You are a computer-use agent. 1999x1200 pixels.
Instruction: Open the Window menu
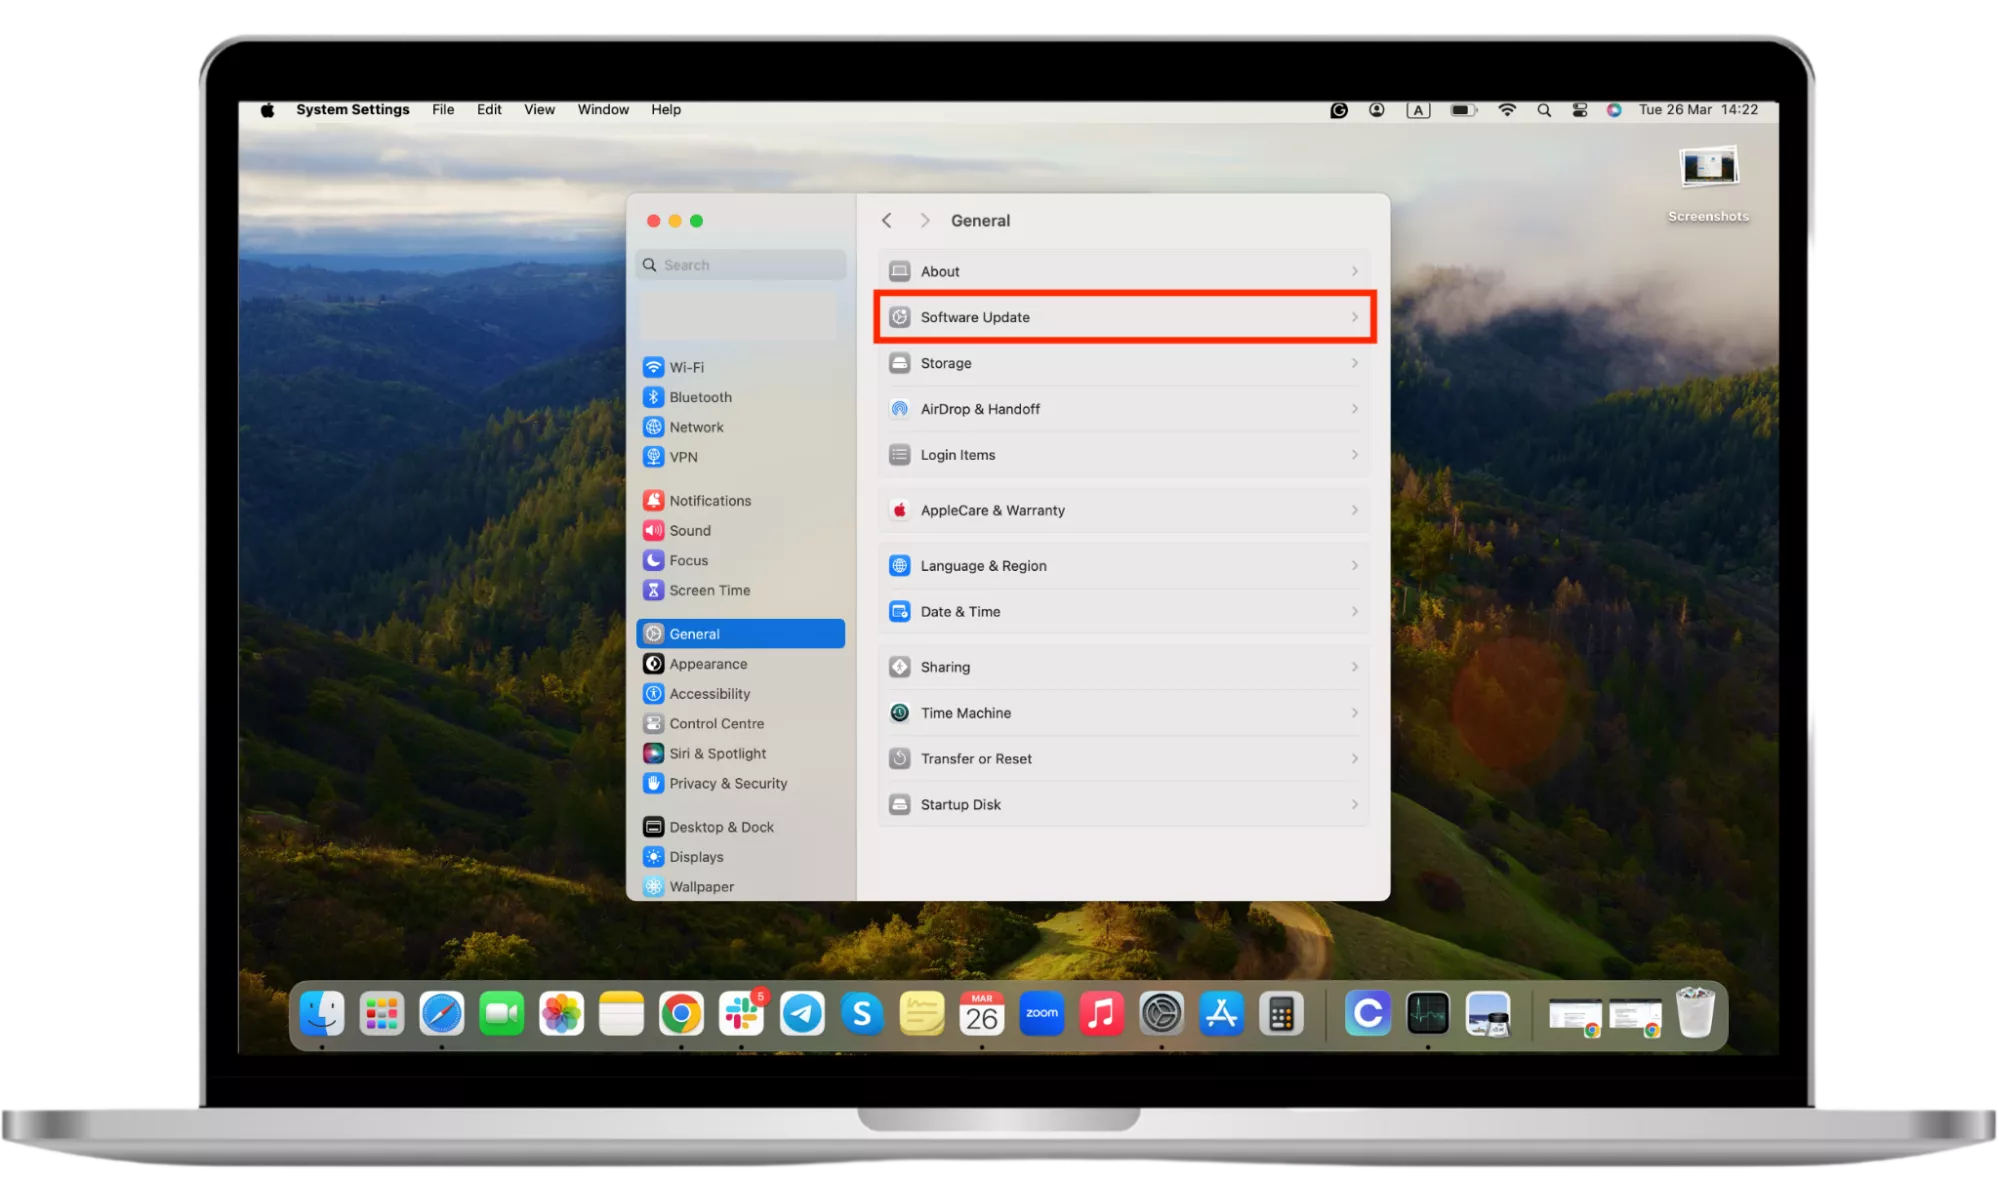pyautogui.click(x=603, y=110)
